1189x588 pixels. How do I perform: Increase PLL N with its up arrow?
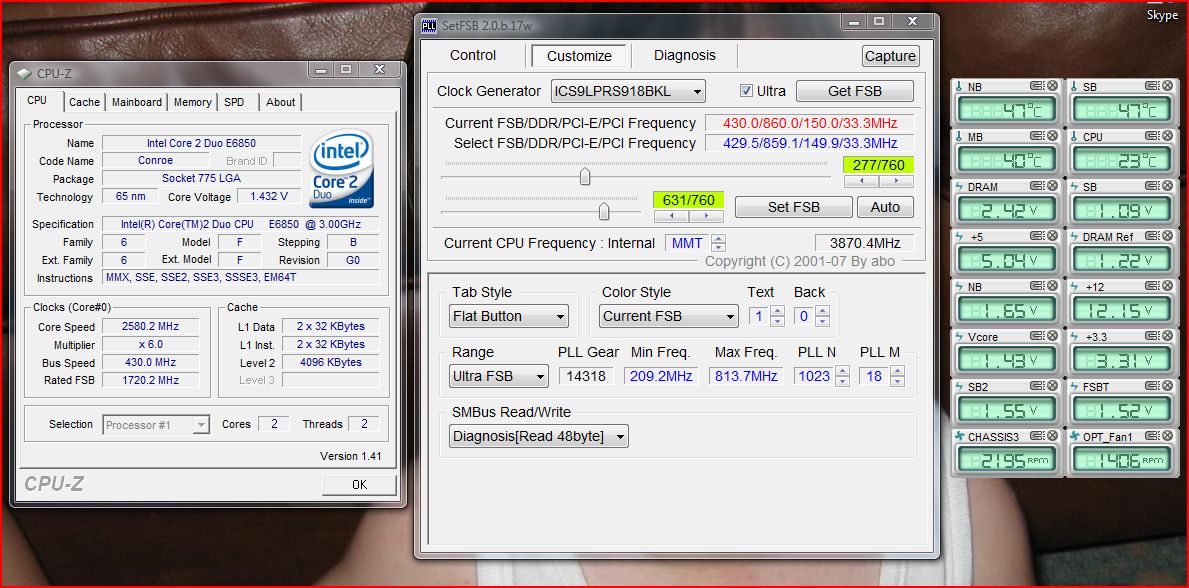pos(842,370)
